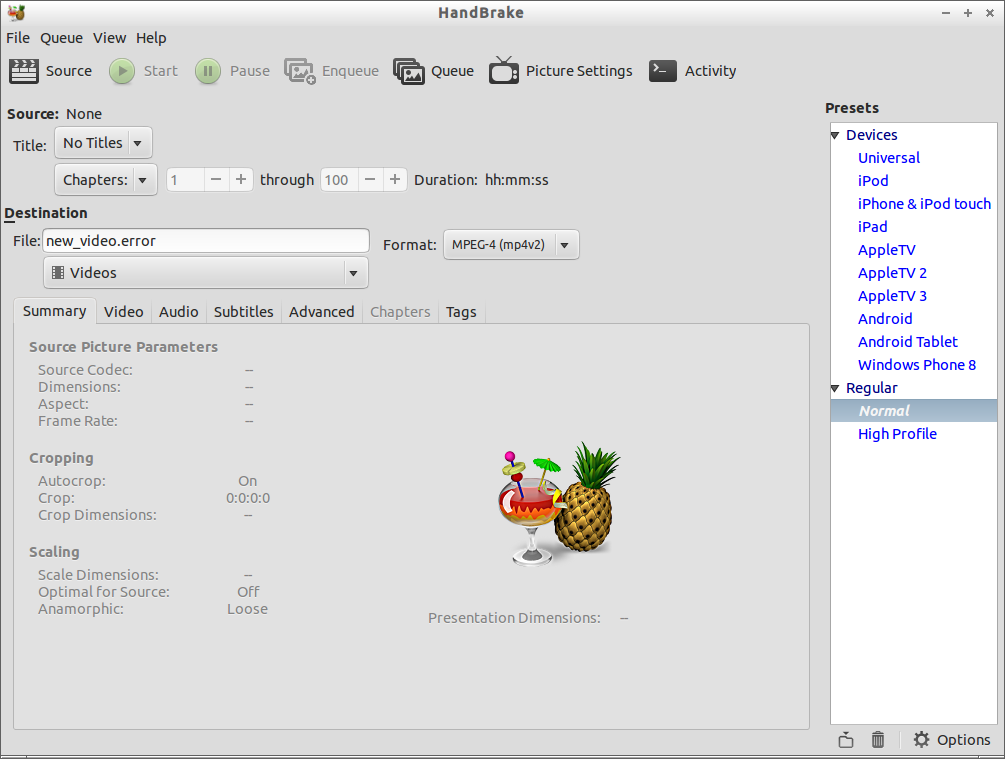
Task: Select the AppleTV 2 preset
Action: pyautogui.click(x=892, y=273)
